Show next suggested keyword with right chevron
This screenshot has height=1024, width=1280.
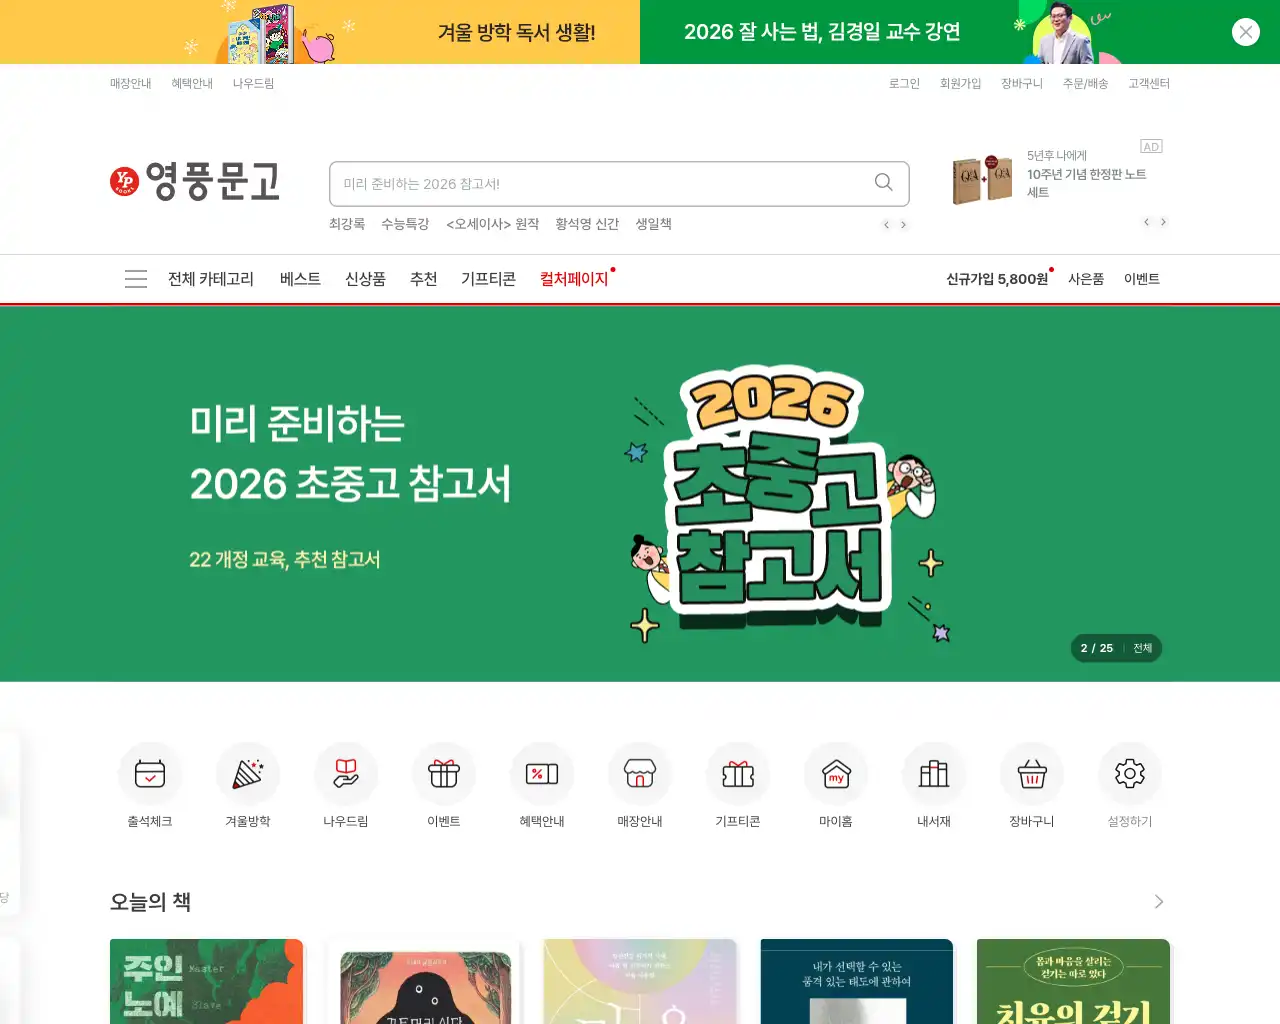pos(904,225)
